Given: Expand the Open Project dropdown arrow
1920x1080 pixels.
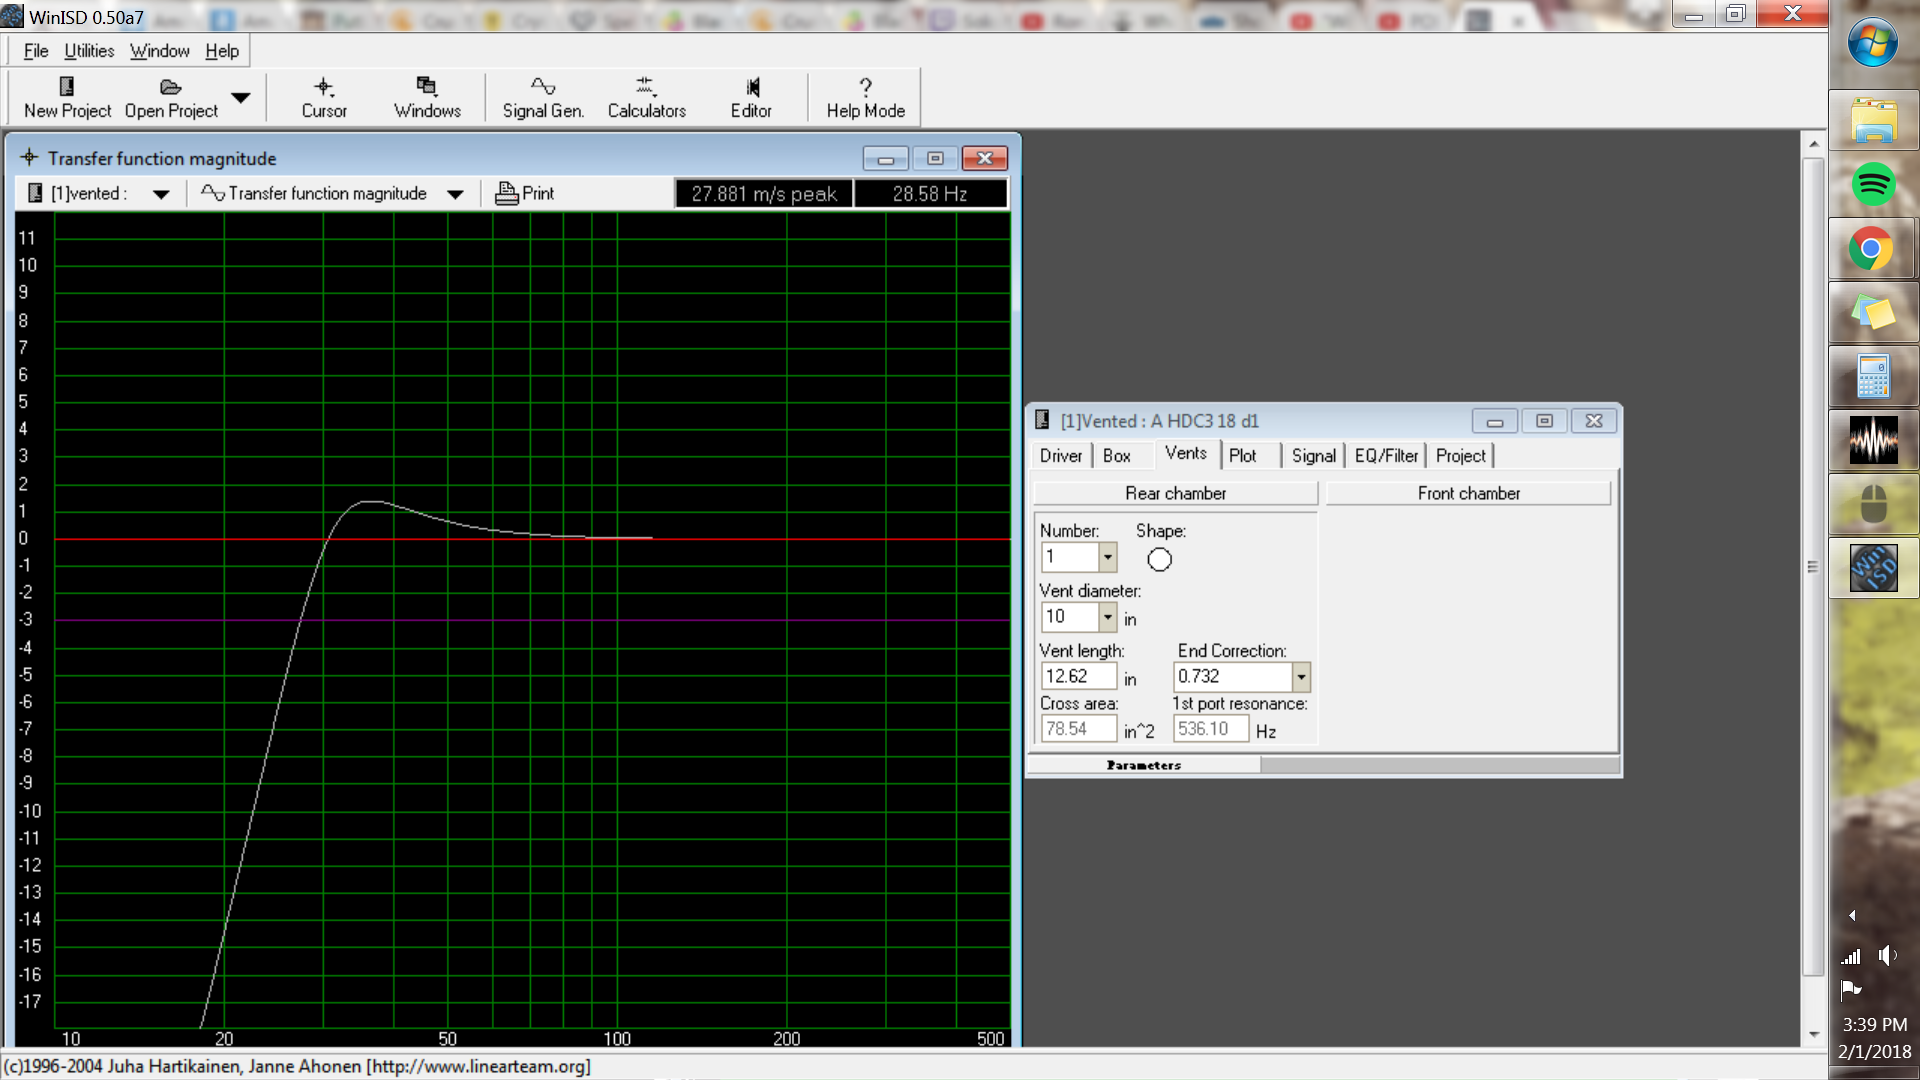Looking at the screenshot, I should pyautogui.click(x=240, y=97).
